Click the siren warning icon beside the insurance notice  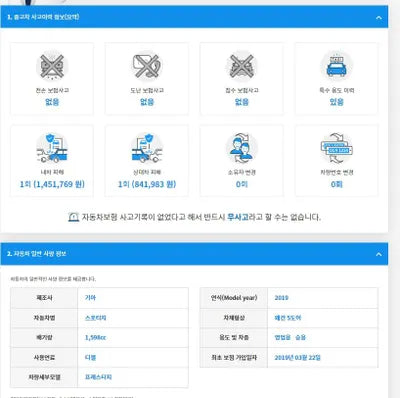click(x=73, y=217)
